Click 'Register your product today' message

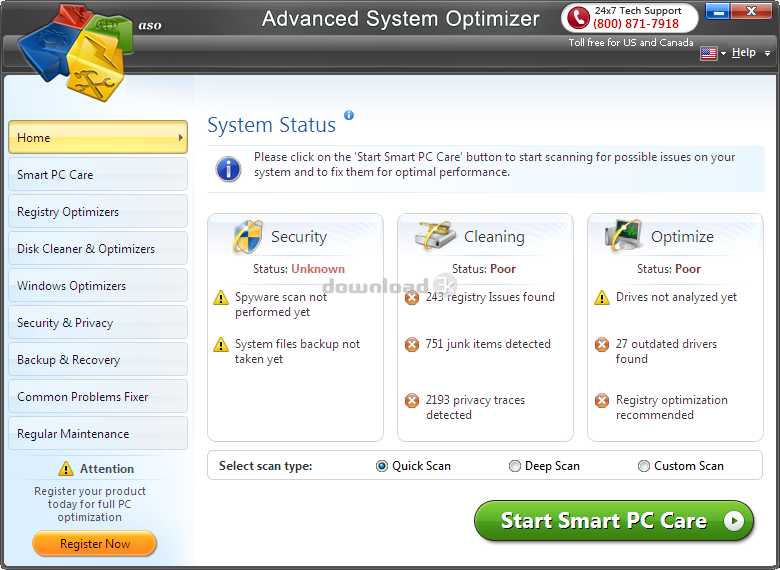tap(90, 504)
